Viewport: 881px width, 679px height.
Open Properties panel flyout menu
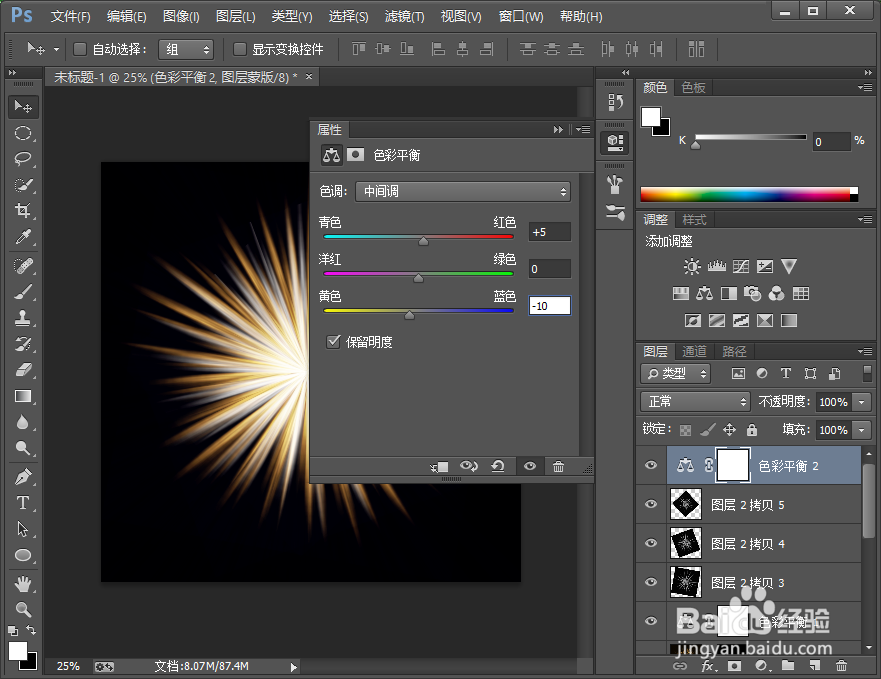(583, 130)
